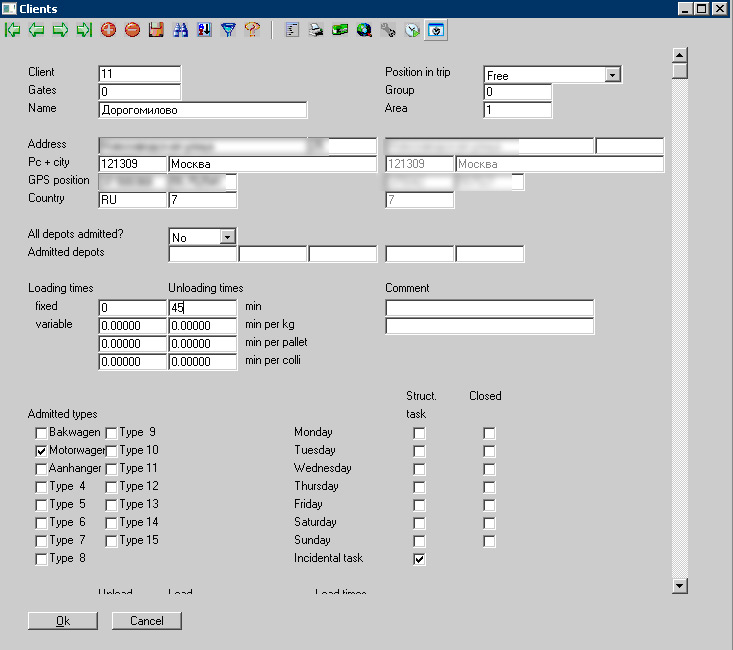This screenshot has width=733, height=650.
Task: Save the record with floppy disk icon
Action: coord(156,30)
